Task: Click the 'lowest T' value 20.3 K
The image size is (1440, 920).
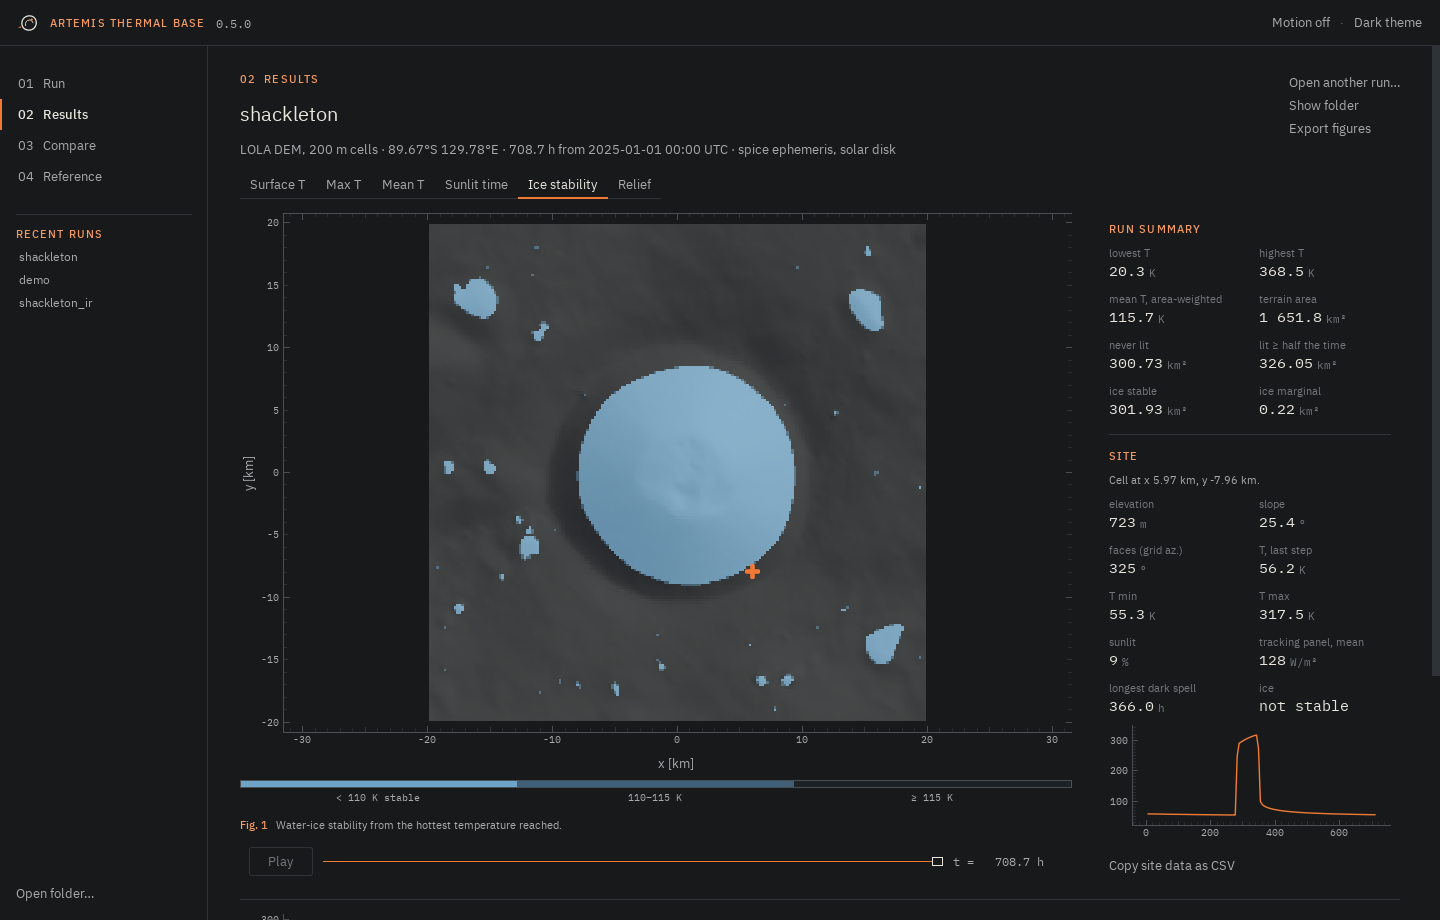Action: coord(1132,272)
